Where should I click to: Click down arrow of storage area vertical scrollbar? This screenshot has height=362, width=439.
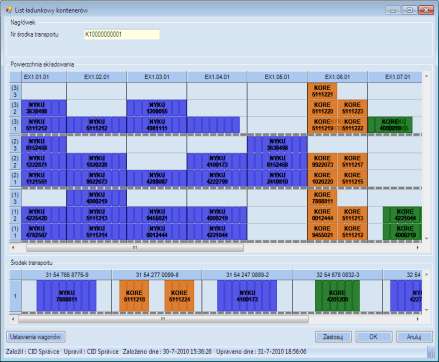coord(426,238)
